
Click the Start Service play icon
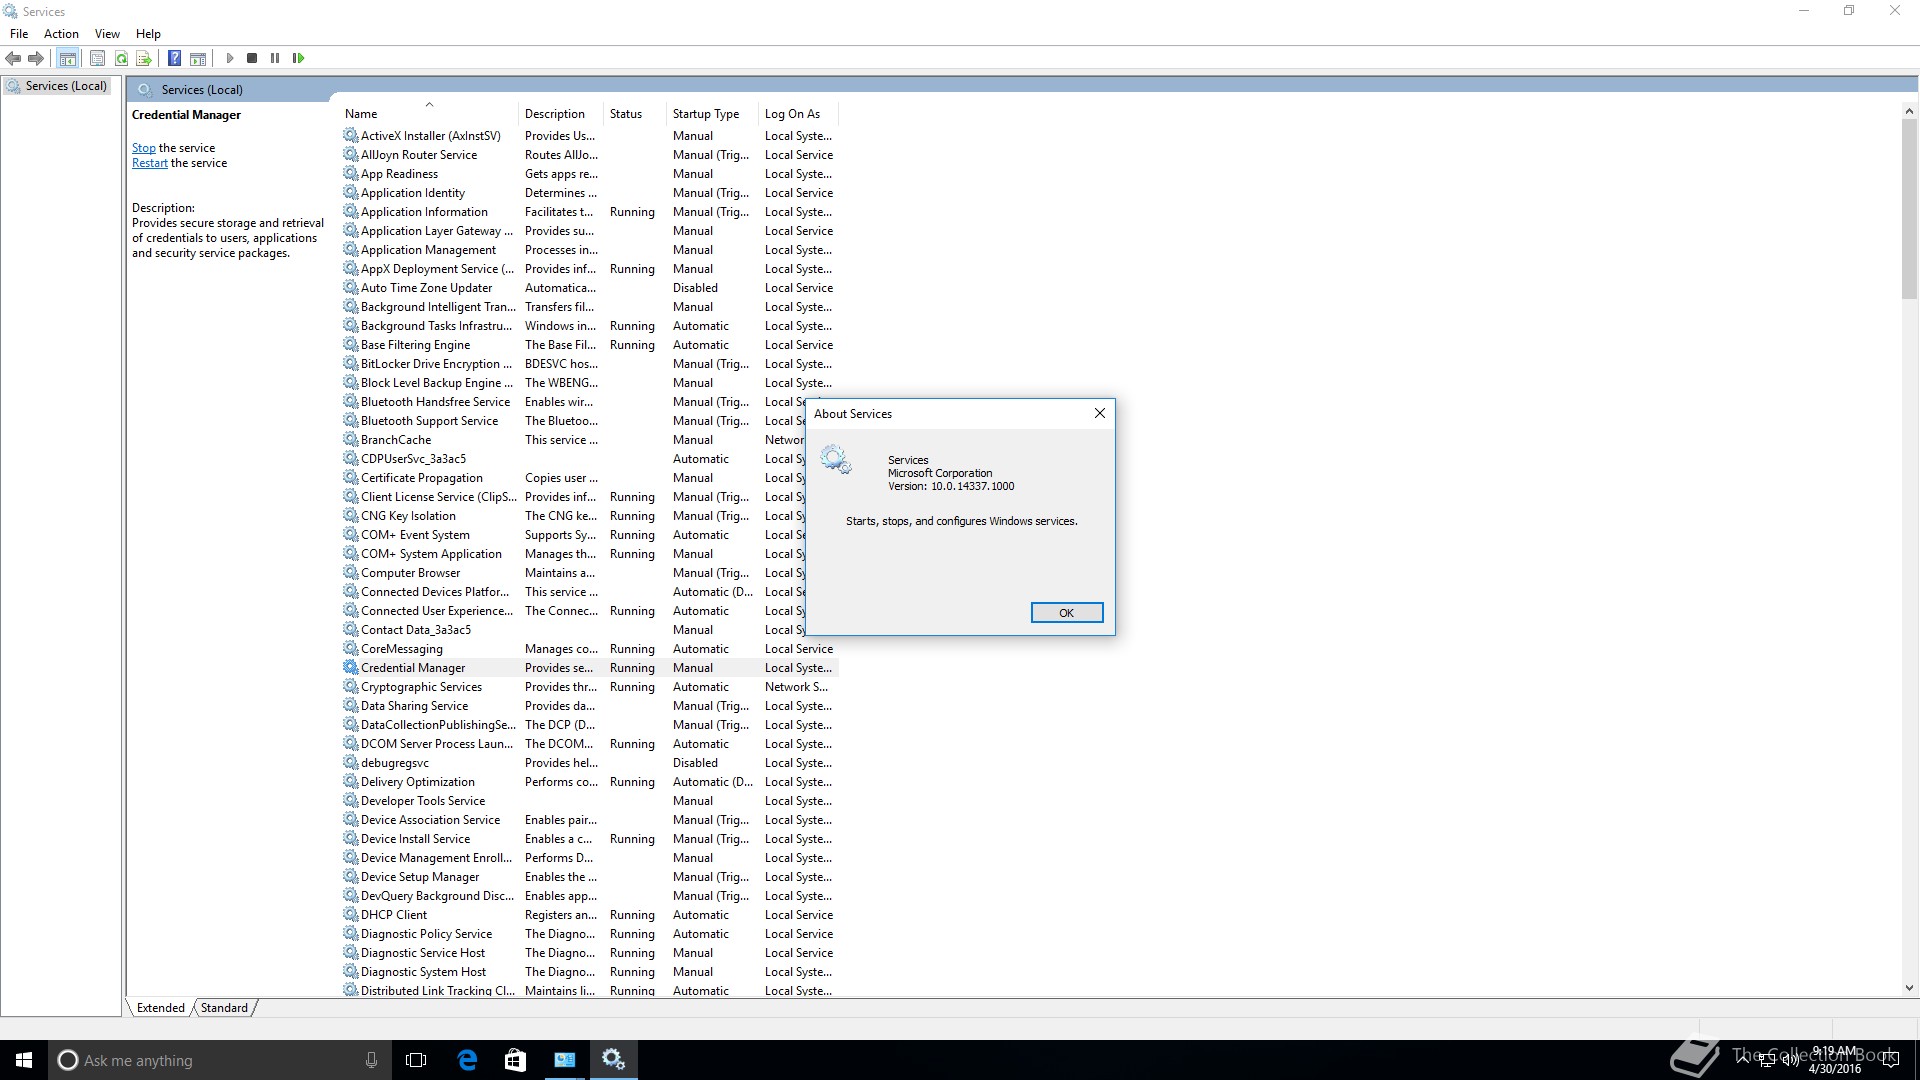pos(230,58)
